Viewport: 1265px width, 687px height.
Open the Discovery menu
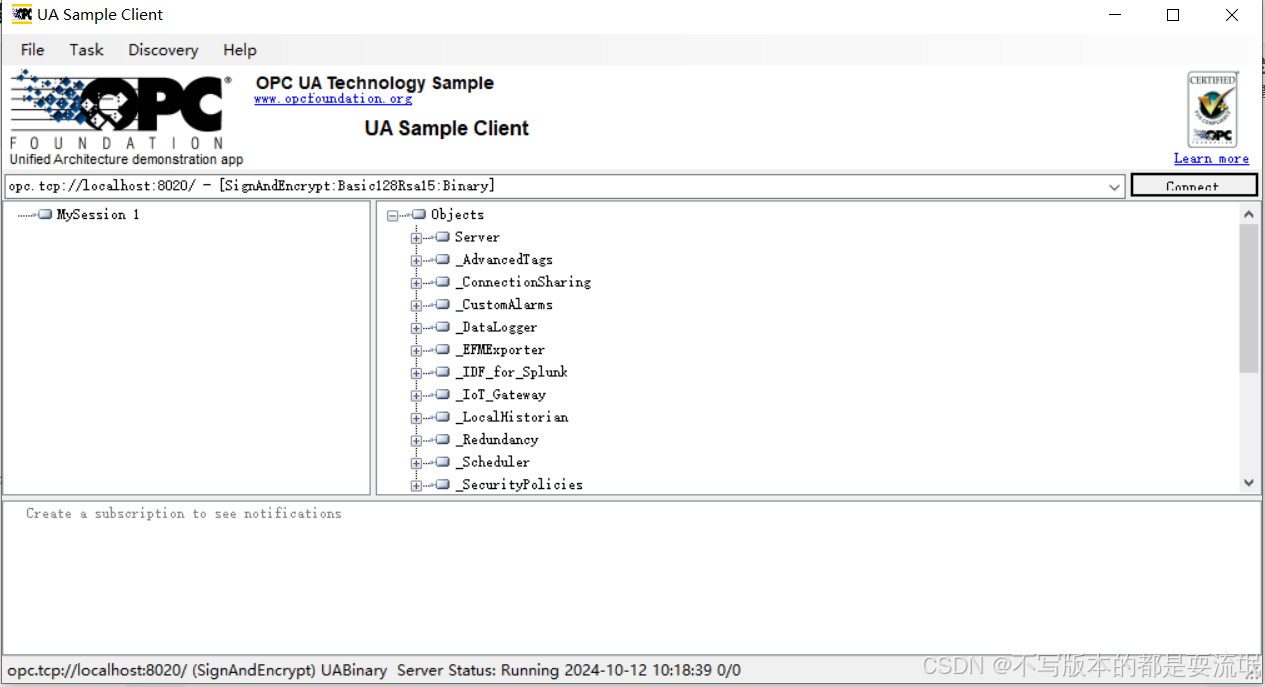pyautogui.click(x=163, y=50)
